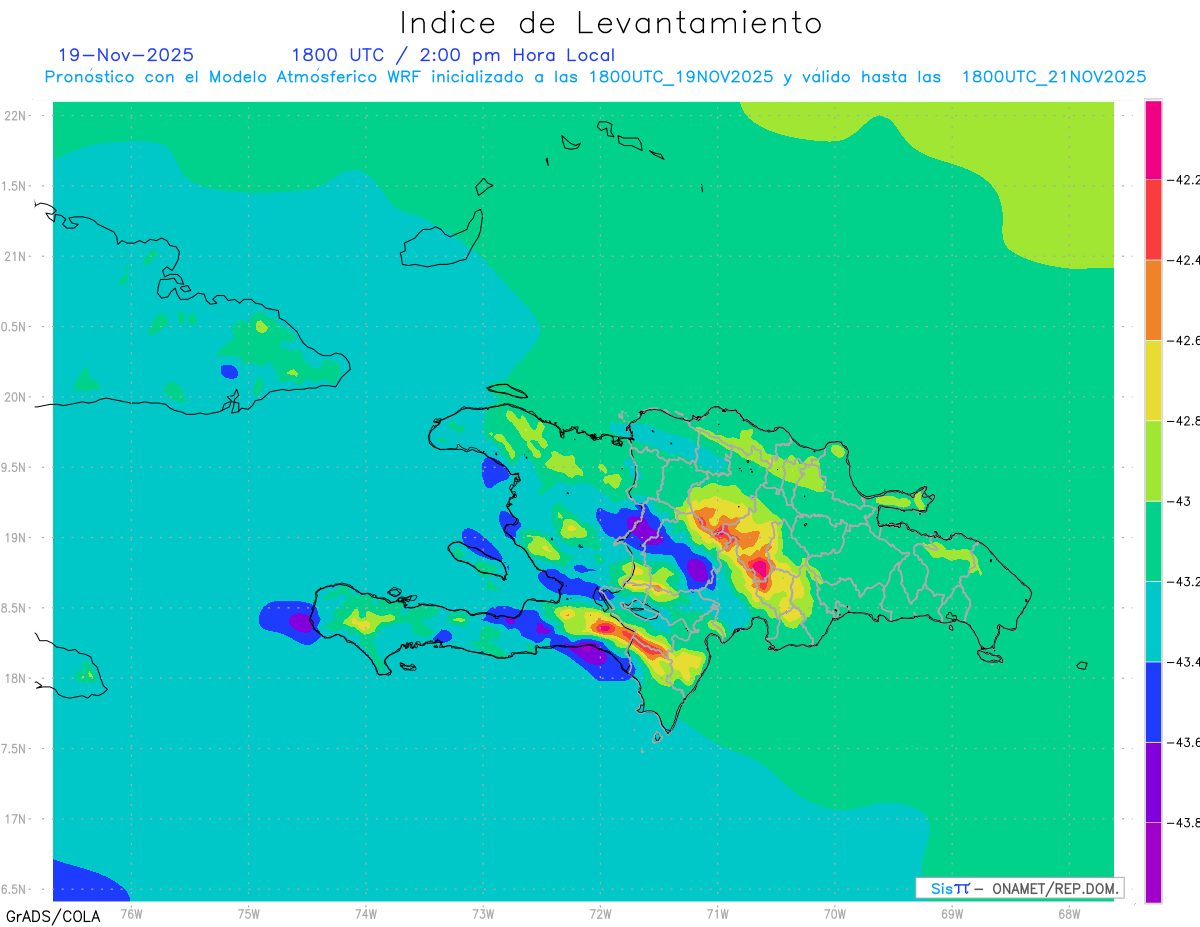Click the "74W" longitude label
This screenshot has height=927, width=1200.
[365, 912]
